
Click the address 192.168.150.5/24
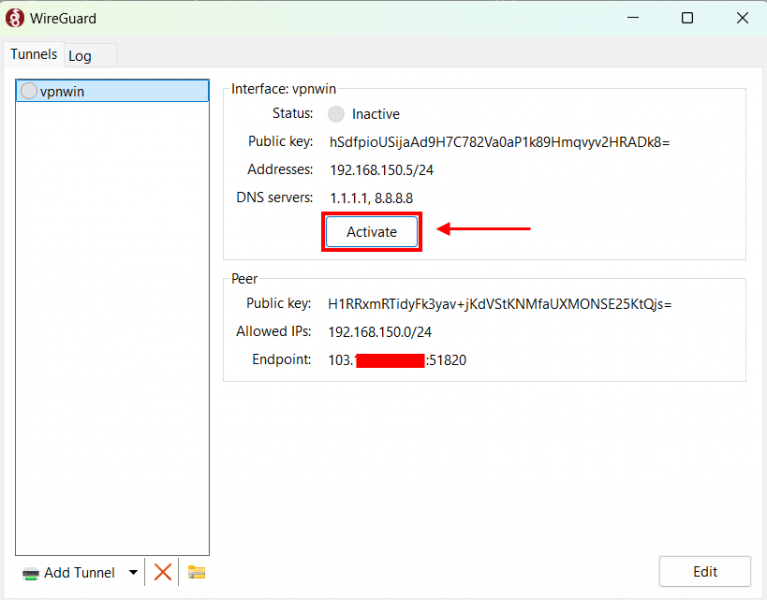pos(382,170)
